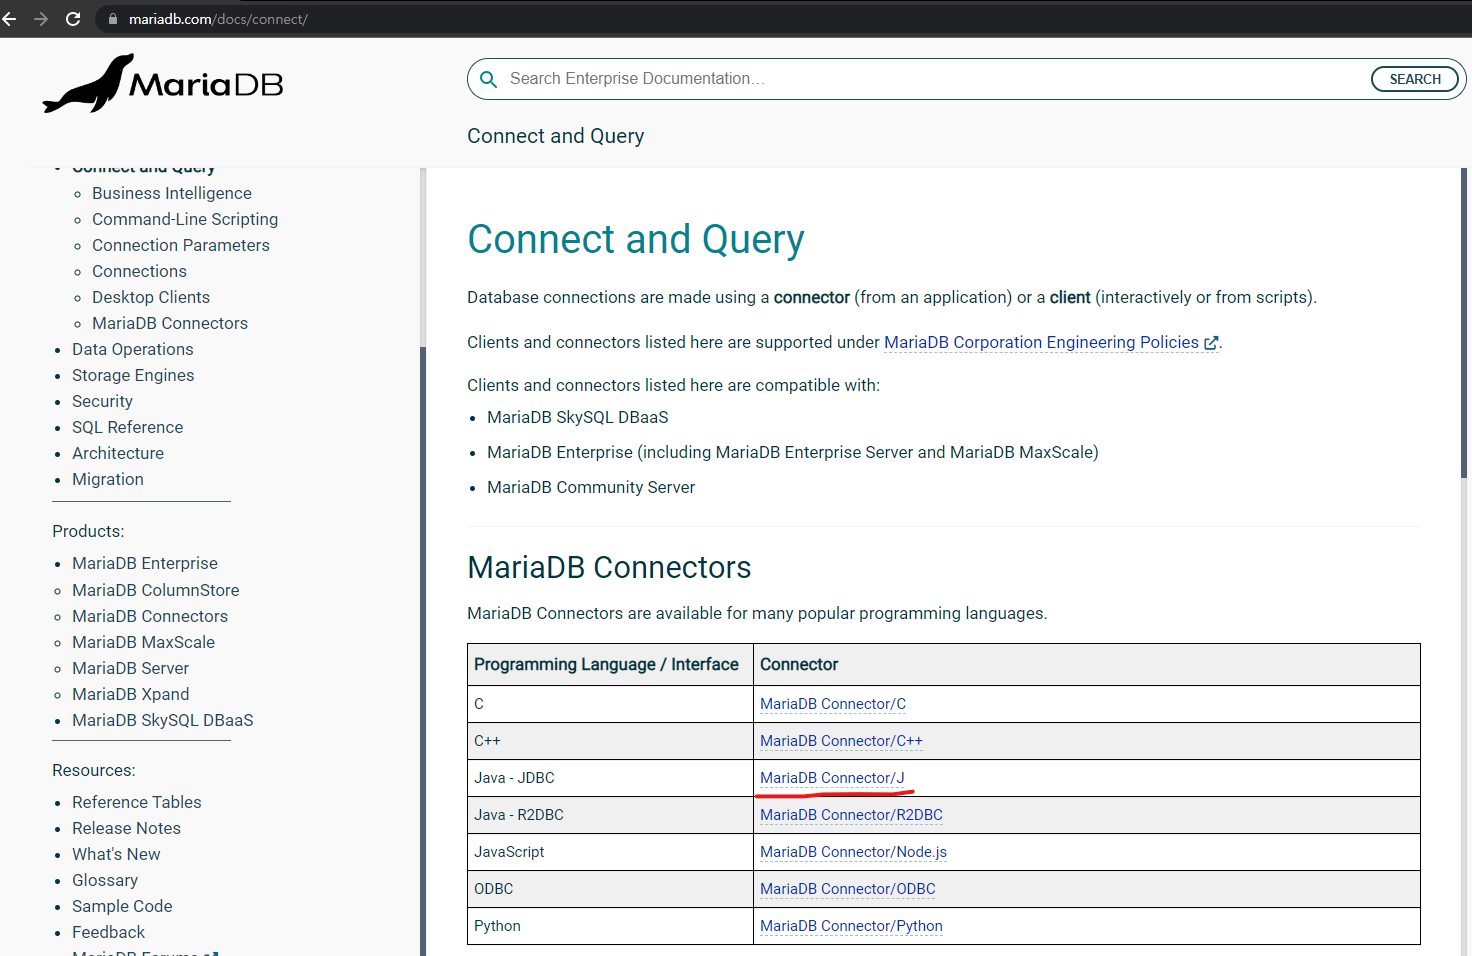Open Desktop Clients sidebar link
The image size is (1472, 956).
pos(151,297)
